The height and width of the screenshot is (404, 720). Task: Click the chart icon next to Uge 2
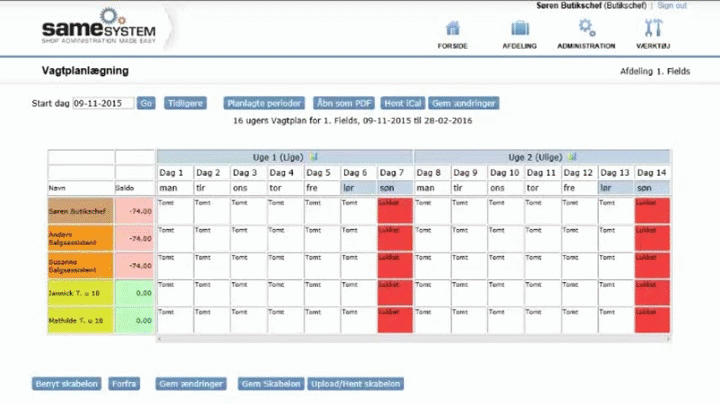pos(572,157)
